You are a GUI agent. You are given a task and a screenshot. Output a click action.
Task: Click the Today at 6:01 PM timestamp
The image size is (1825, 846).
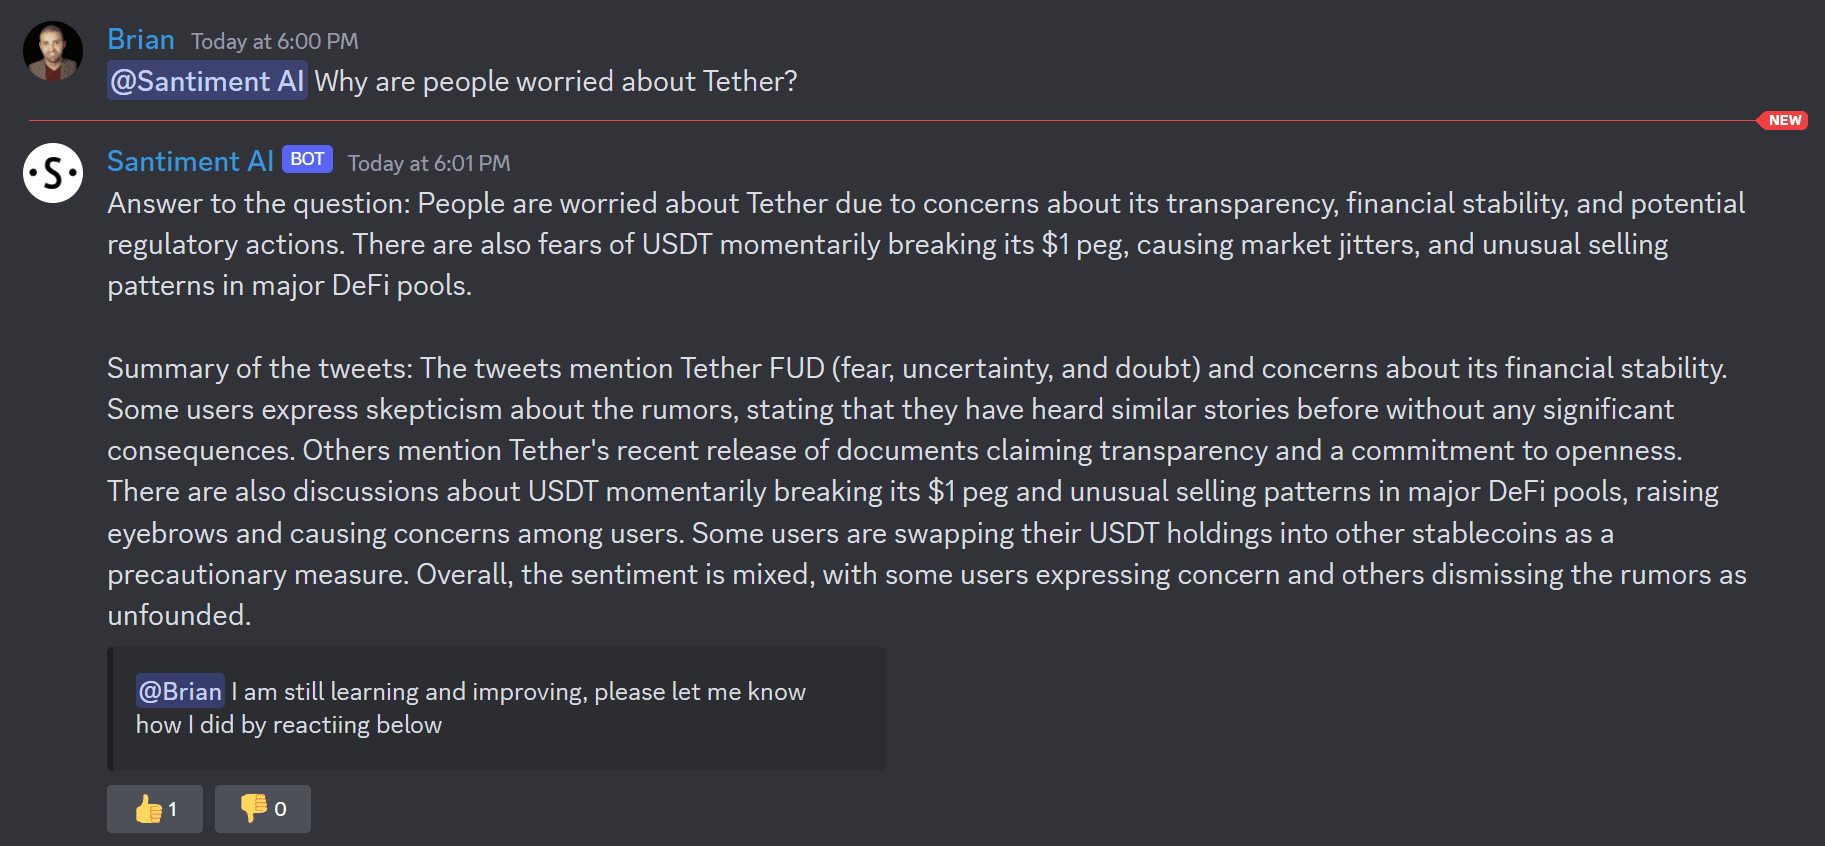click(429, 163)
